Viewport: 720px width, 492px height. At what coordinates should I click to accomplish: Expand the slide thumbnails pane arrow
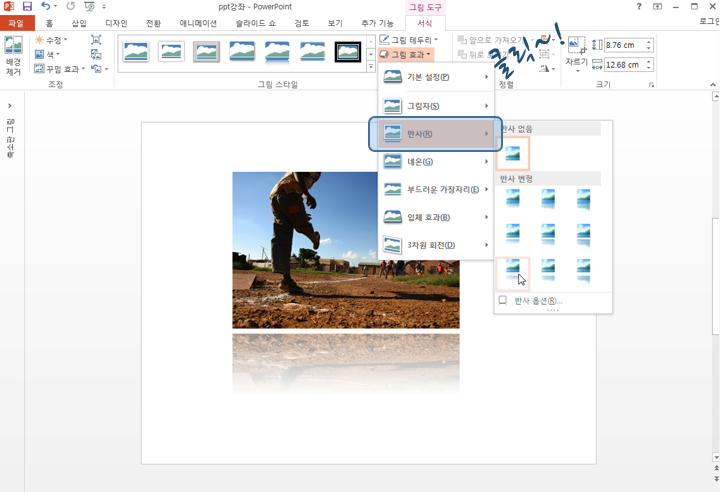tap(10, 106)
